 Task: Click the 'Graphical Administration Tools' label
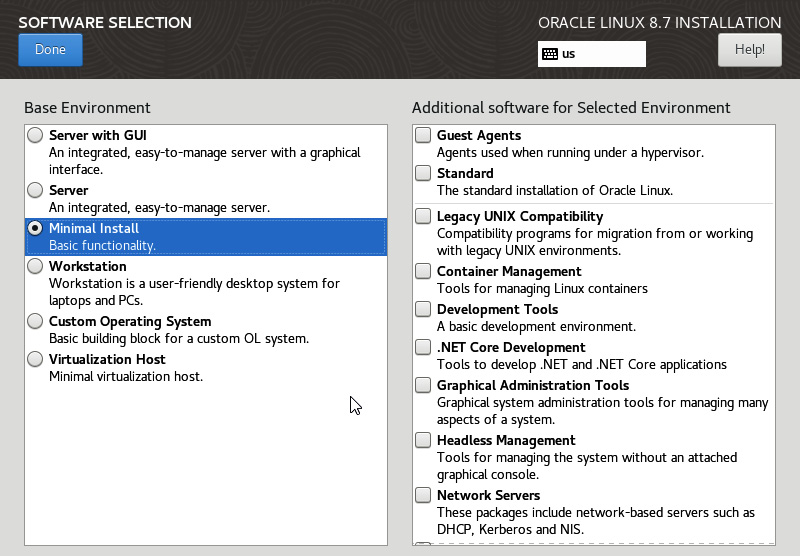[533, 385]
